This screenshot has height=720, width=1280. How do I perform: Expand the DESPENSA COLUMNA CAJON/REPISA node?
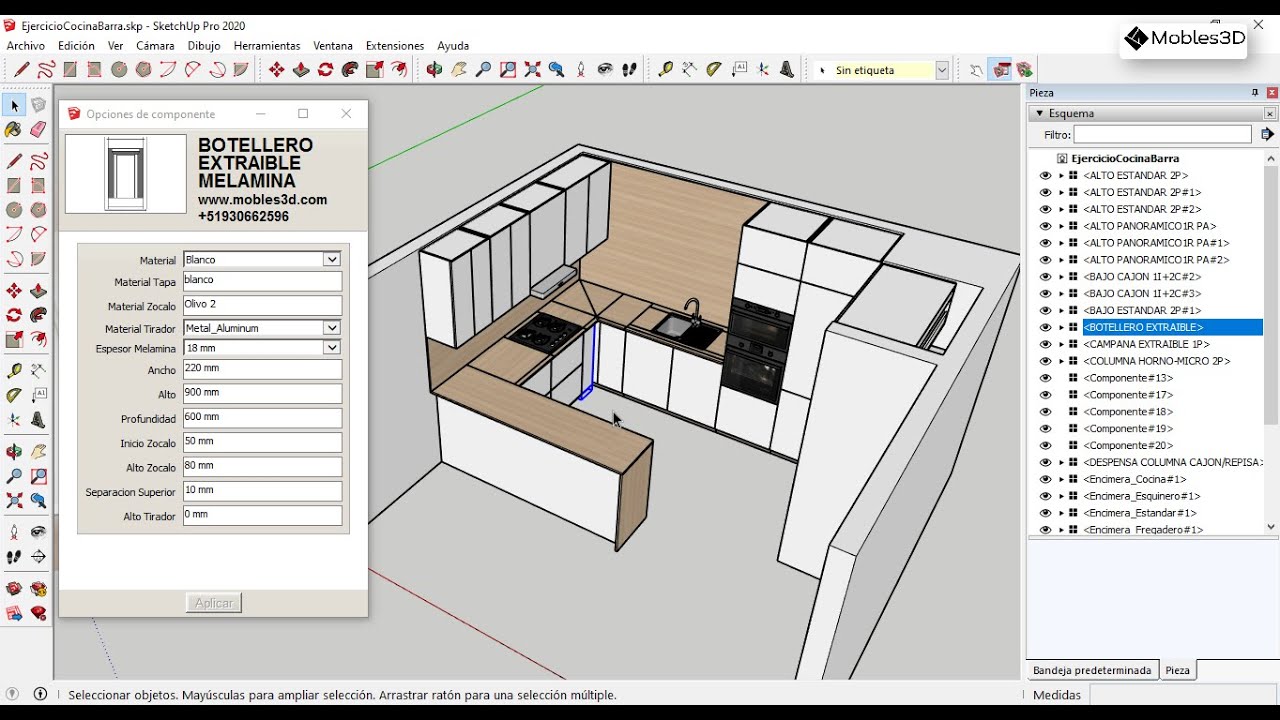1061,462
